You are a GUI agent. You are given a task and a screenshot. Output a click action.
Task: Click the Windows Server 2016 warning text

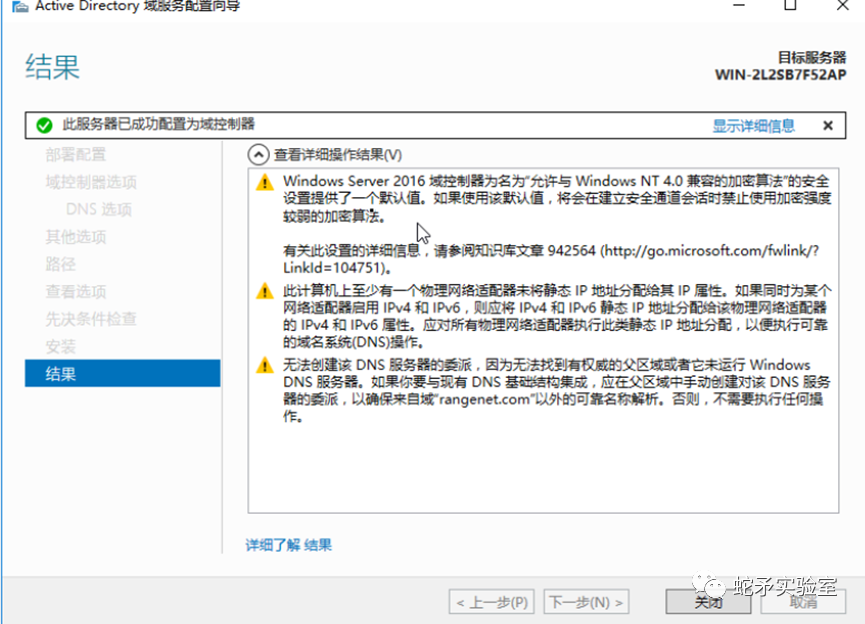point(557,199)
